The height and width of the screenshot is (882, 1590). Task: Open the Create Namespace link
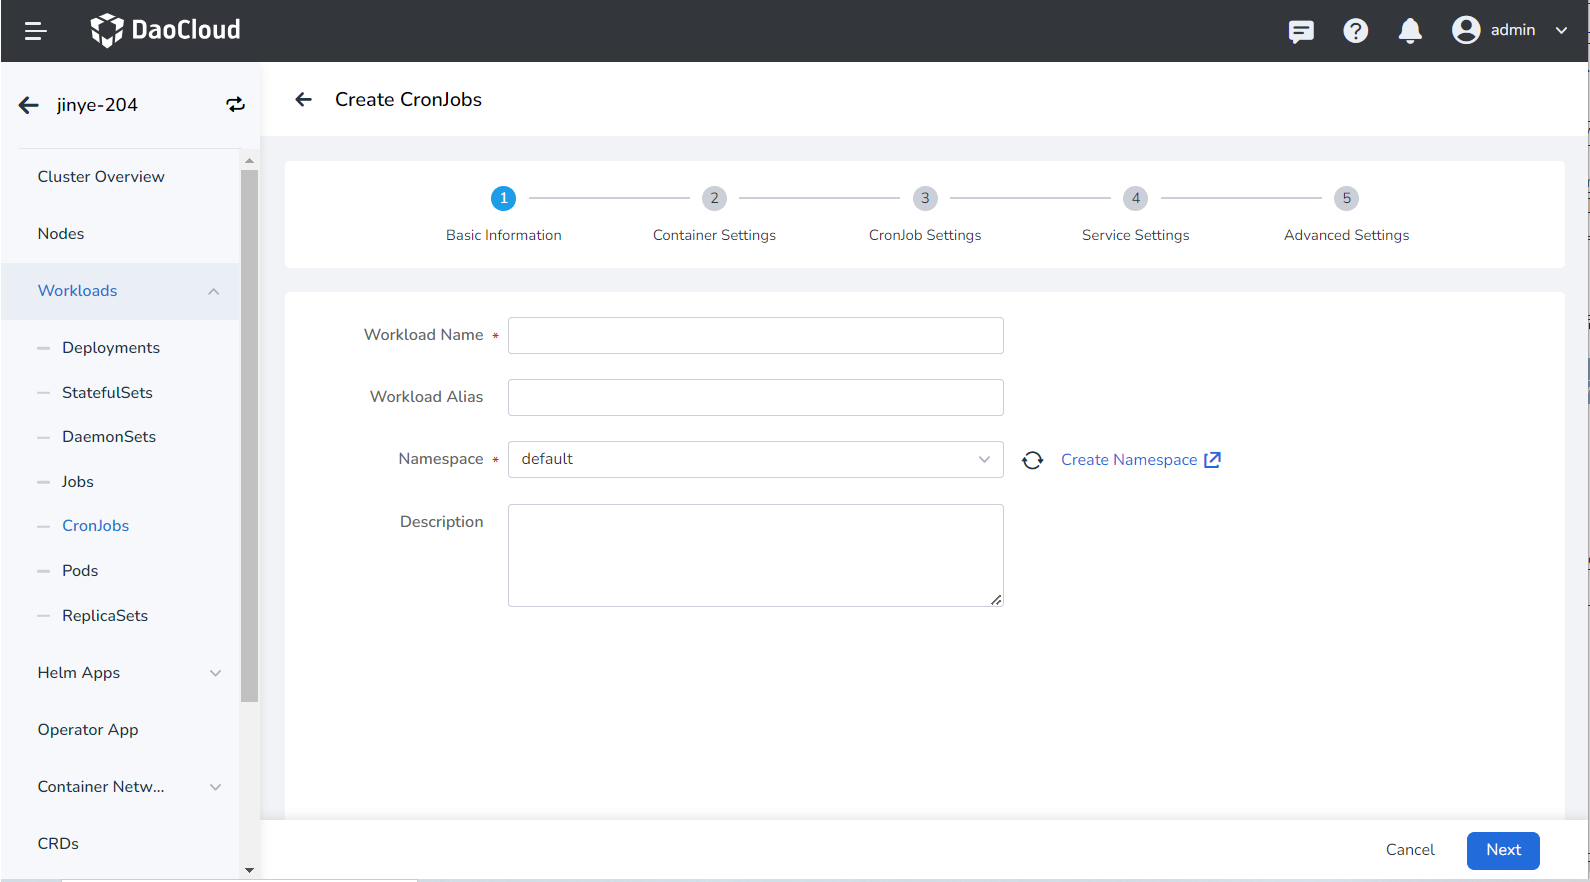[1140, 460]
